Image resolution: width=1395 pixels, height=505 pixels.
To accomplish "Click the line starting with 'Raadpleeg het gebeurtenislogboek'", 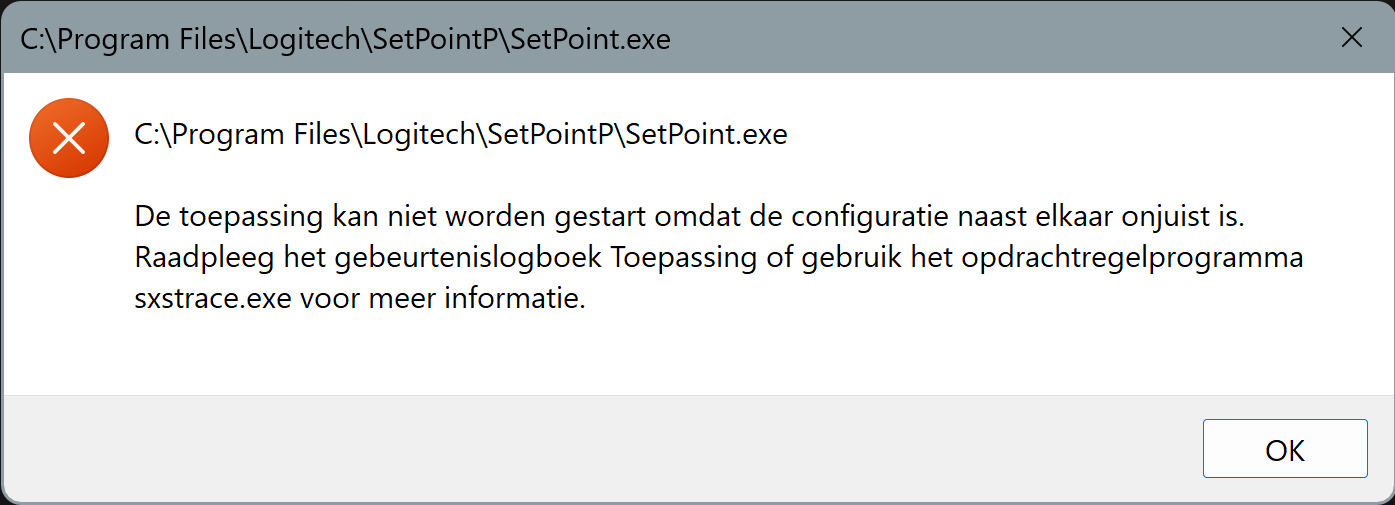I will point(719,257).
